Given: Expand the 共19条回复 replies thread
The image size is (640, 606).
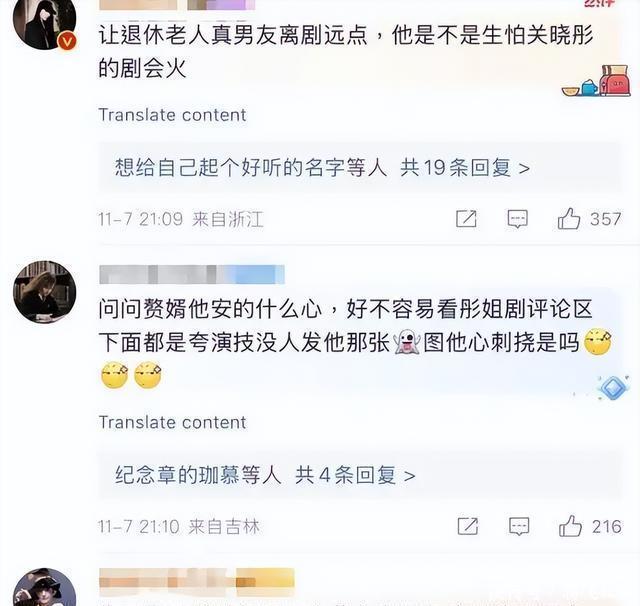Looking at the screenshot, I should [x=464, y=168].
